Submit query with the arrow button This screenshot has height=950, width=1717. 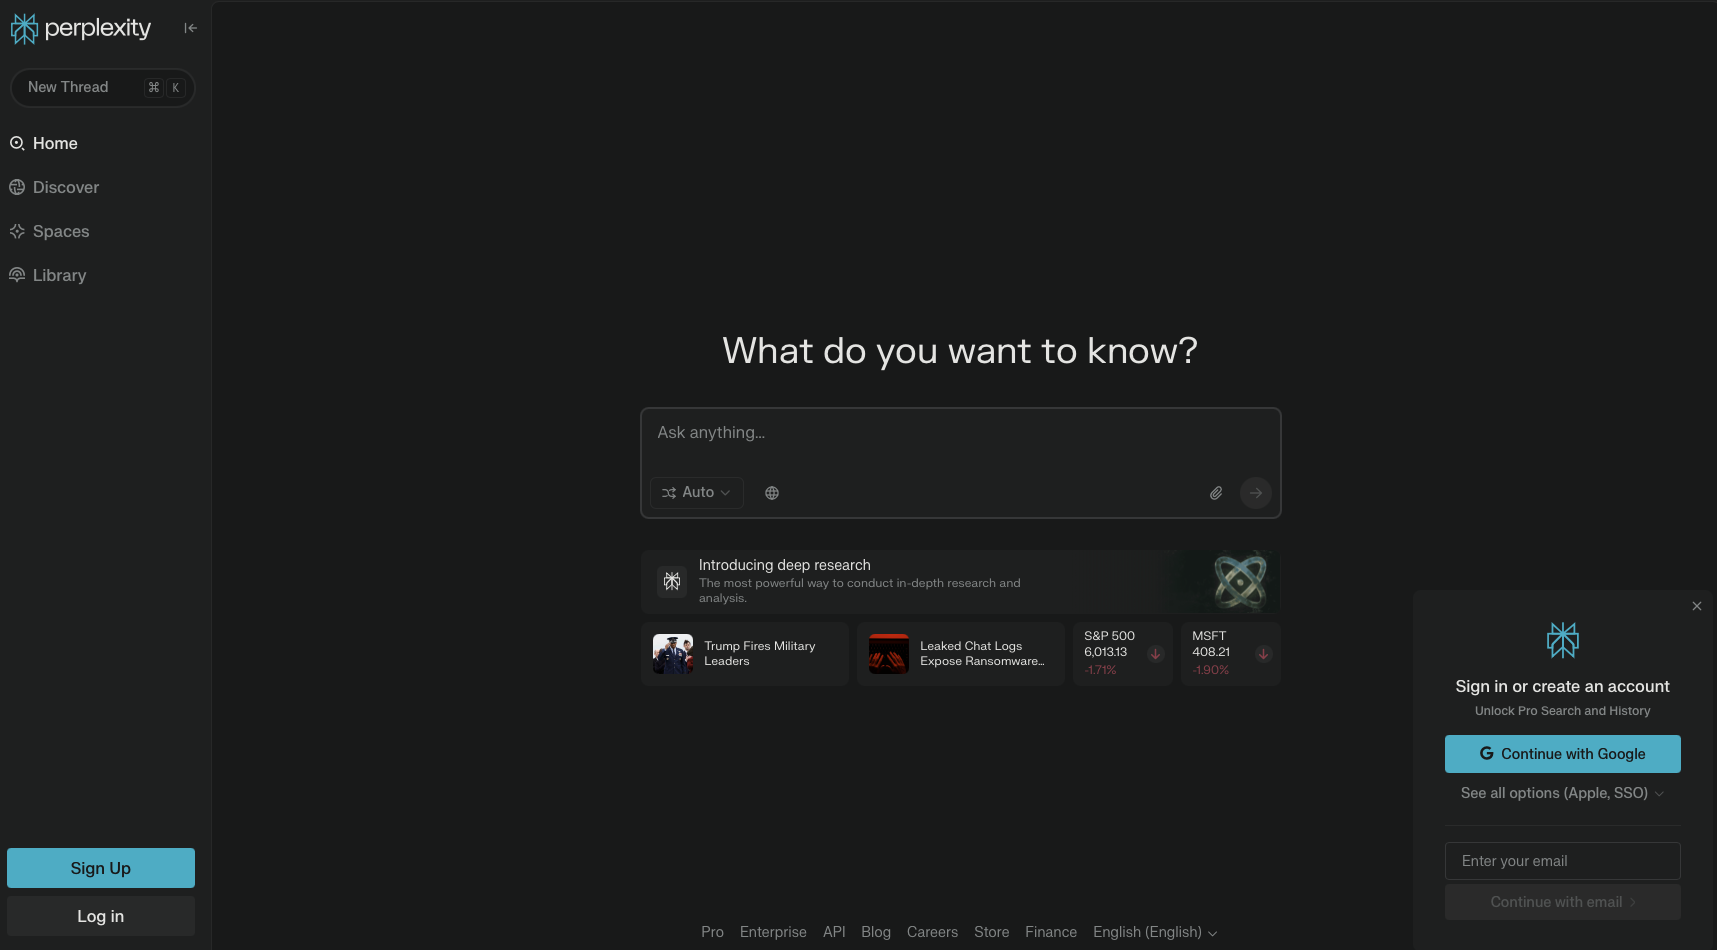pyautogui.click(x=1256, y=493)
